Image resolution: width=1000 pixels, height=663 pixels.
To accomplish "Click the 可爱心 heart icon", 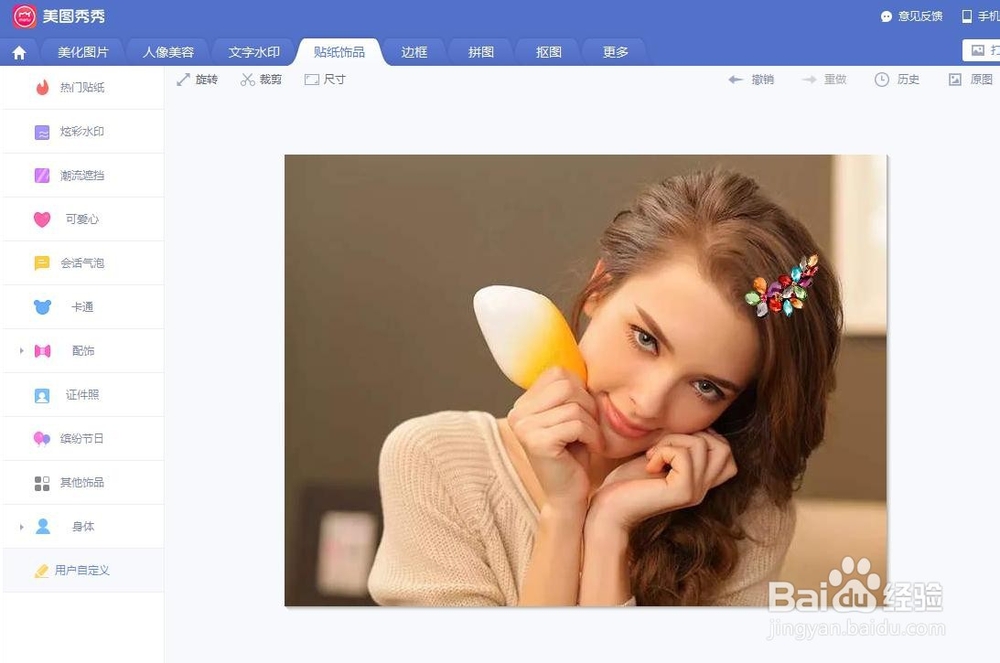I will tap(42, 219).
